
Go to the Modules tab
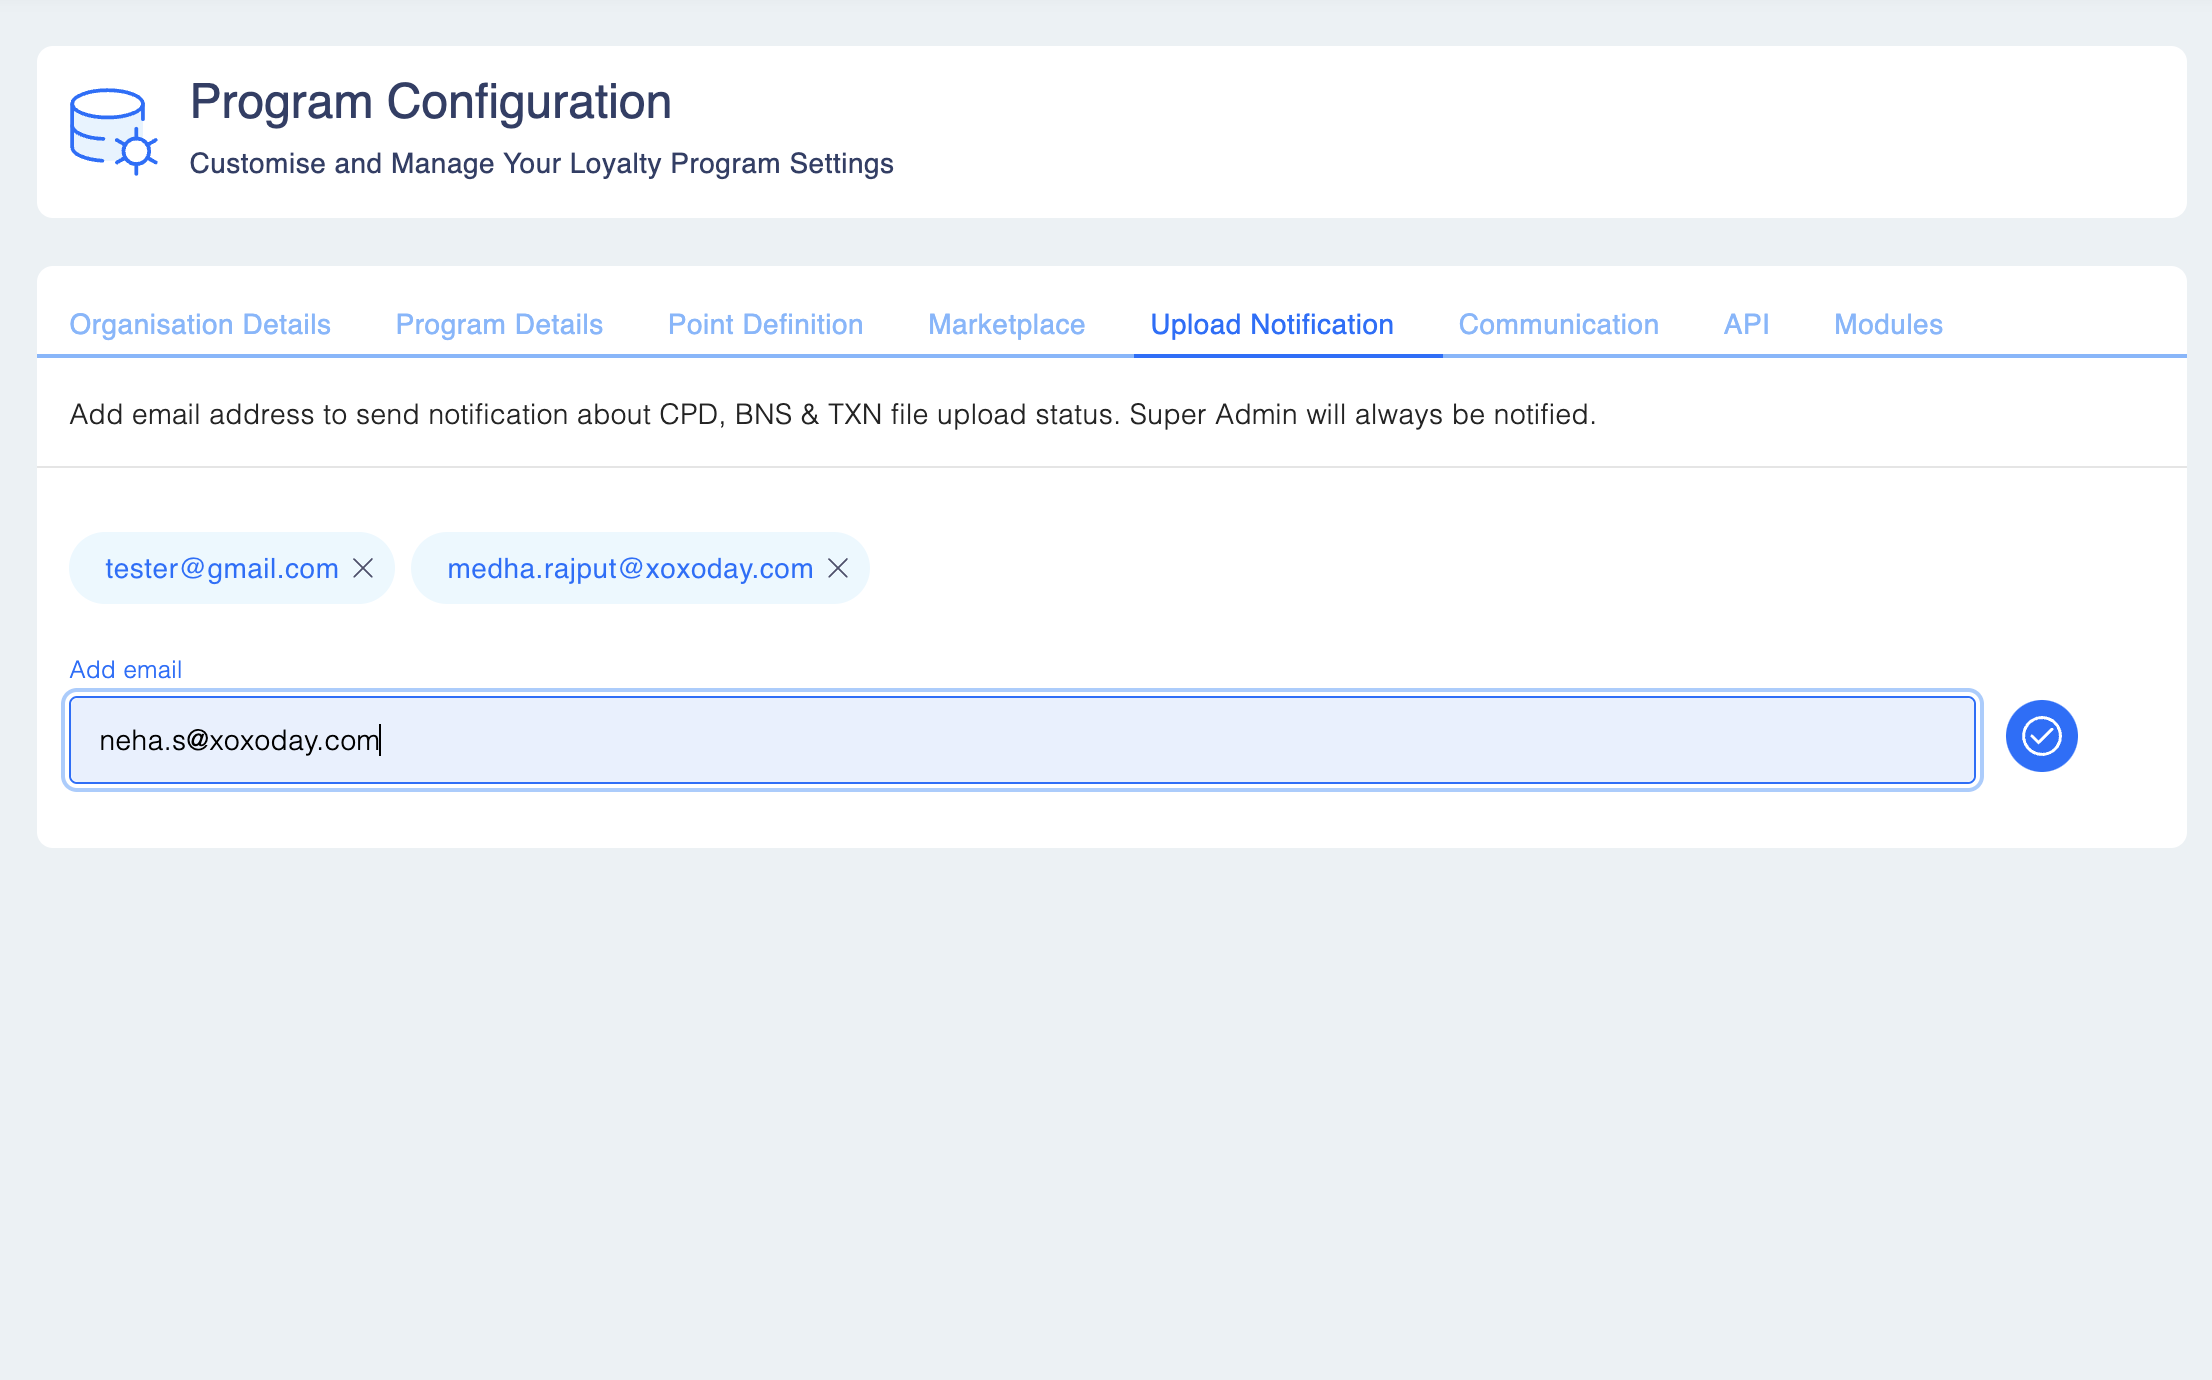tap(1888, 324)
